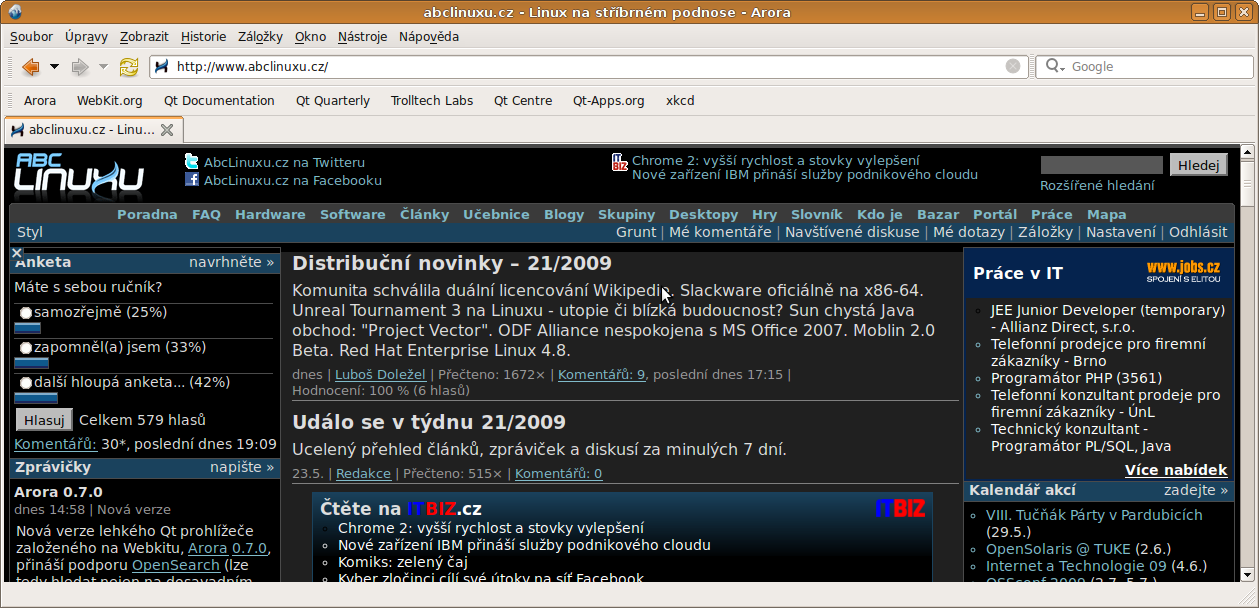Select the "samozřejmě (25%)" poll option
Image resolution: width=1259 pixels, height=608 pixels.
click(26, 313)
